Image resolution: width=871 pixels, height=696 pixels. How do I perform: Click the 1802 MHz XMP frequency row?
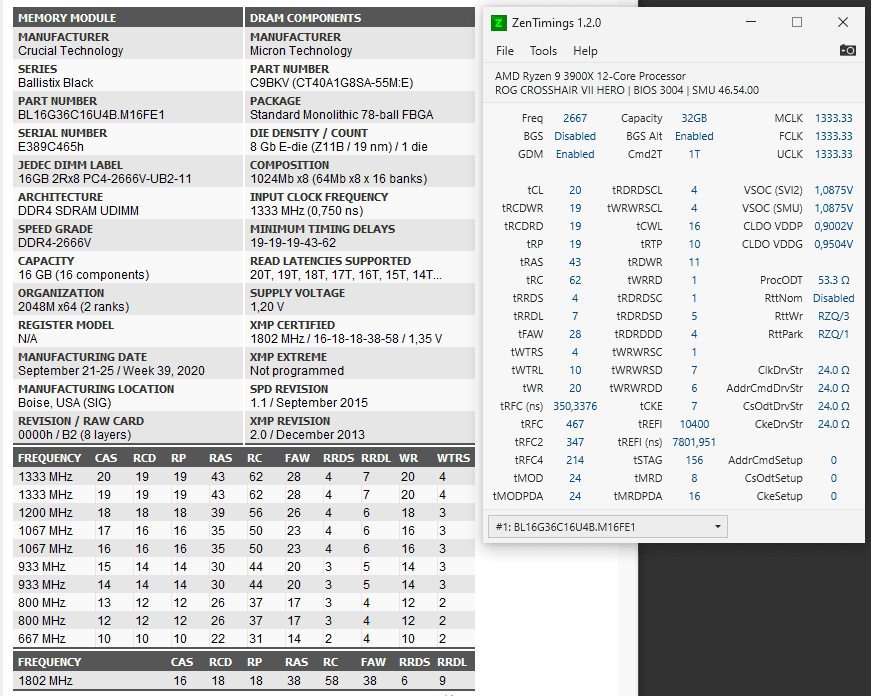click(x=244, y=680)
